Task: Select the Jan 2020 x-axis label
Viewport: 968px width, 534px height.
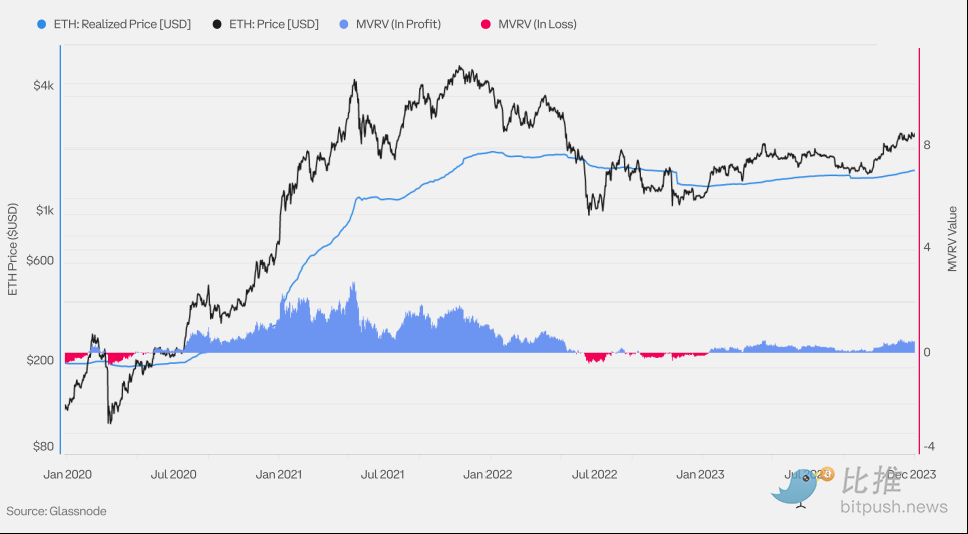Action: 68,474
